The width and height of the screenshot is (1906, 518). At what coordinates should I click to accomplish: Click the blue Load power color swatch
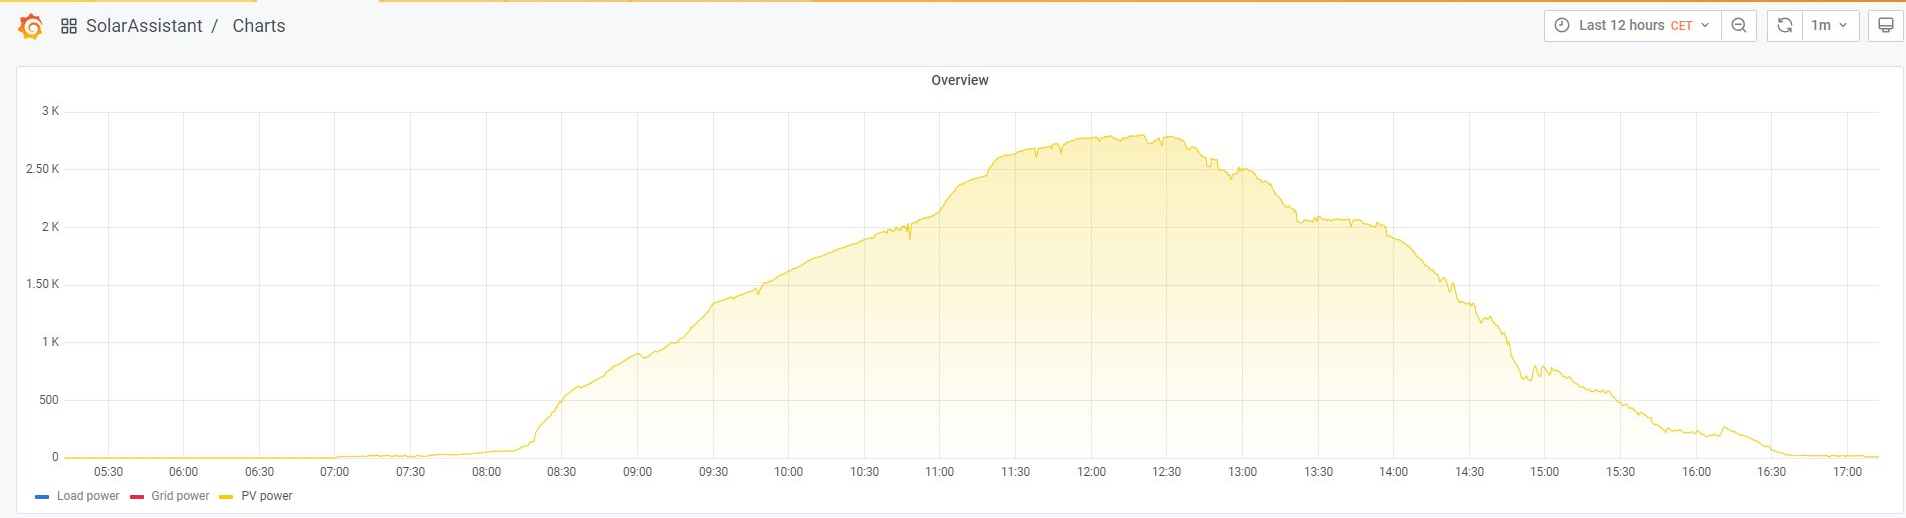tap(42, 497)
